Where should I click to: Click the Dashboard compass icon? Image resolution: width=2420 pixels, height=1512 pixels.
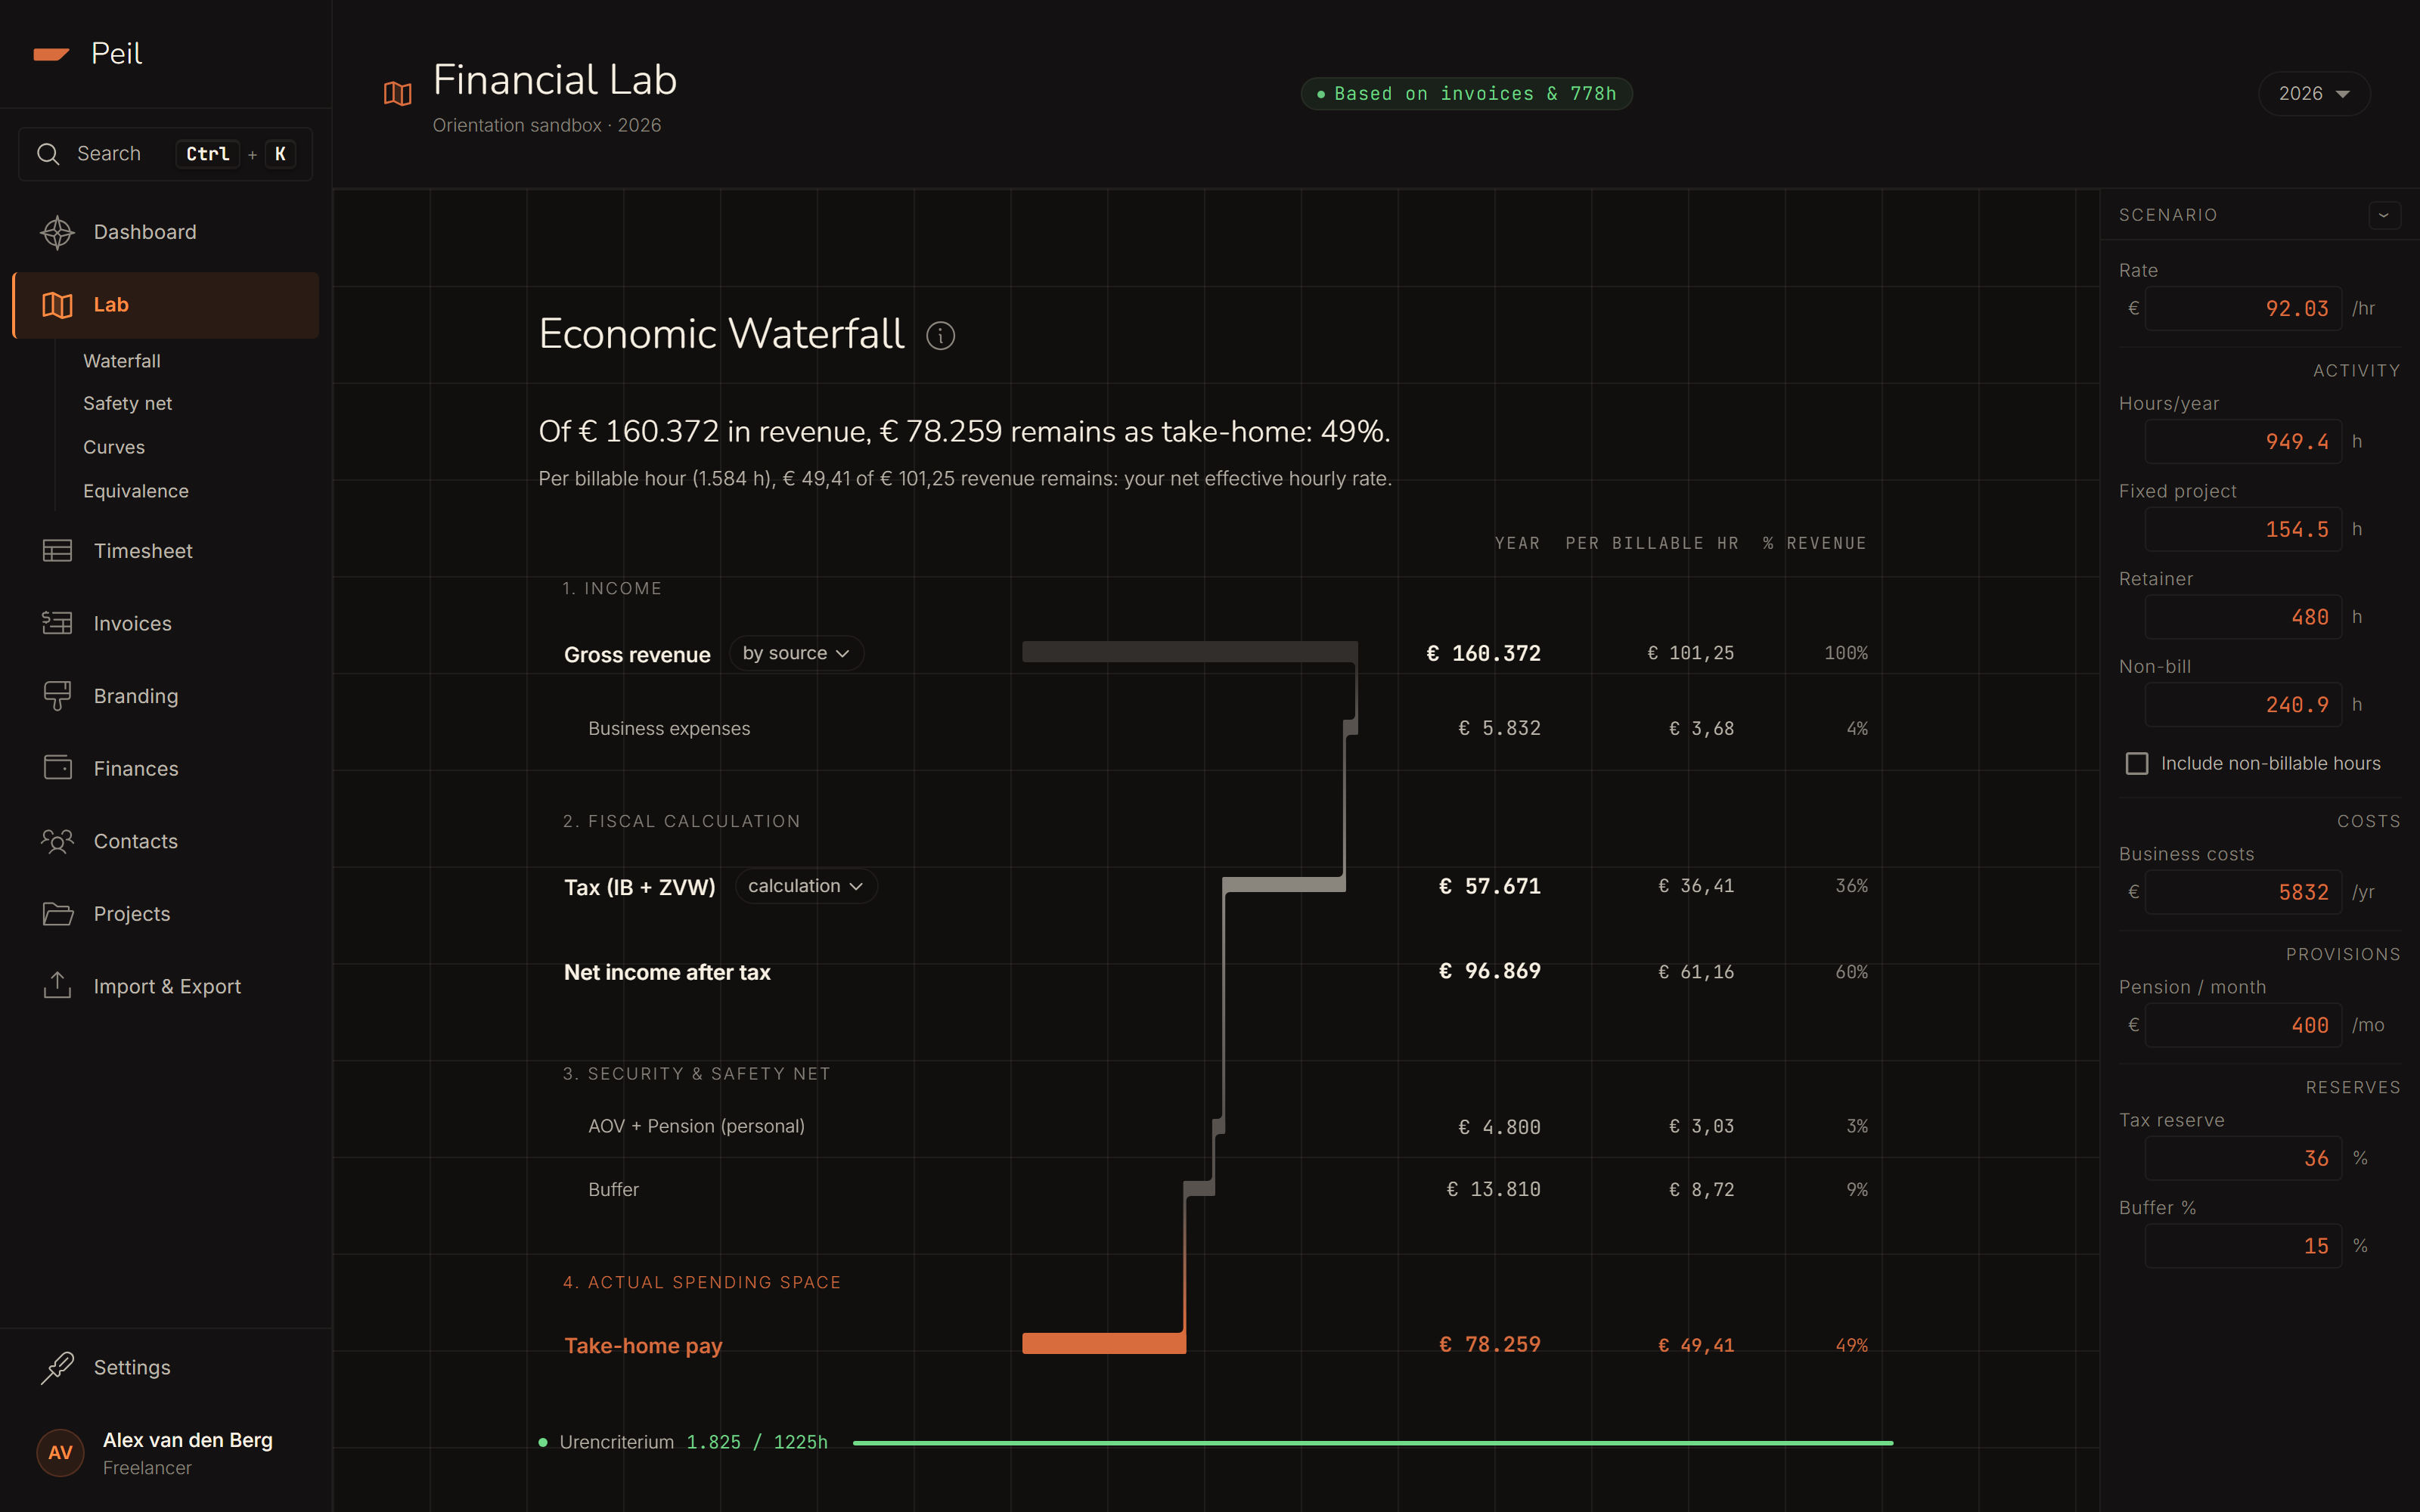tap(57, 232)
